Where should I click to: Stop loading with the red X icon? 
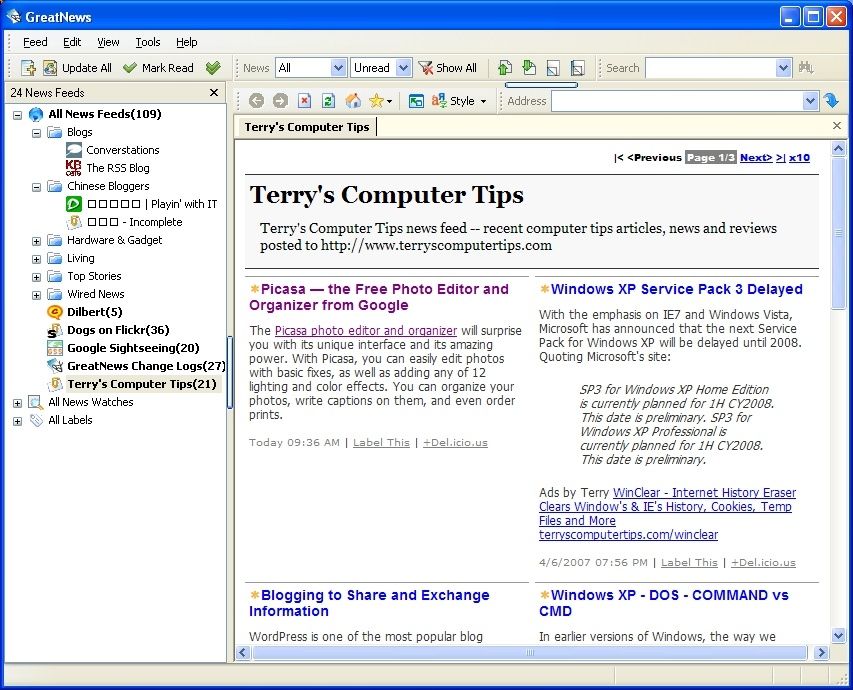(305, 101)
